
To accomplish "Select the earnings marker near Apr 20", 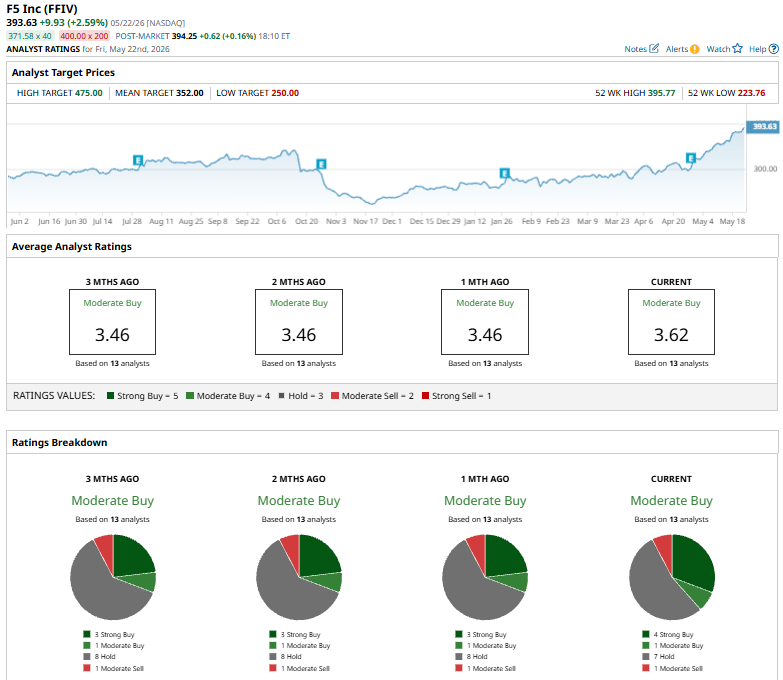I will [691, 158].
